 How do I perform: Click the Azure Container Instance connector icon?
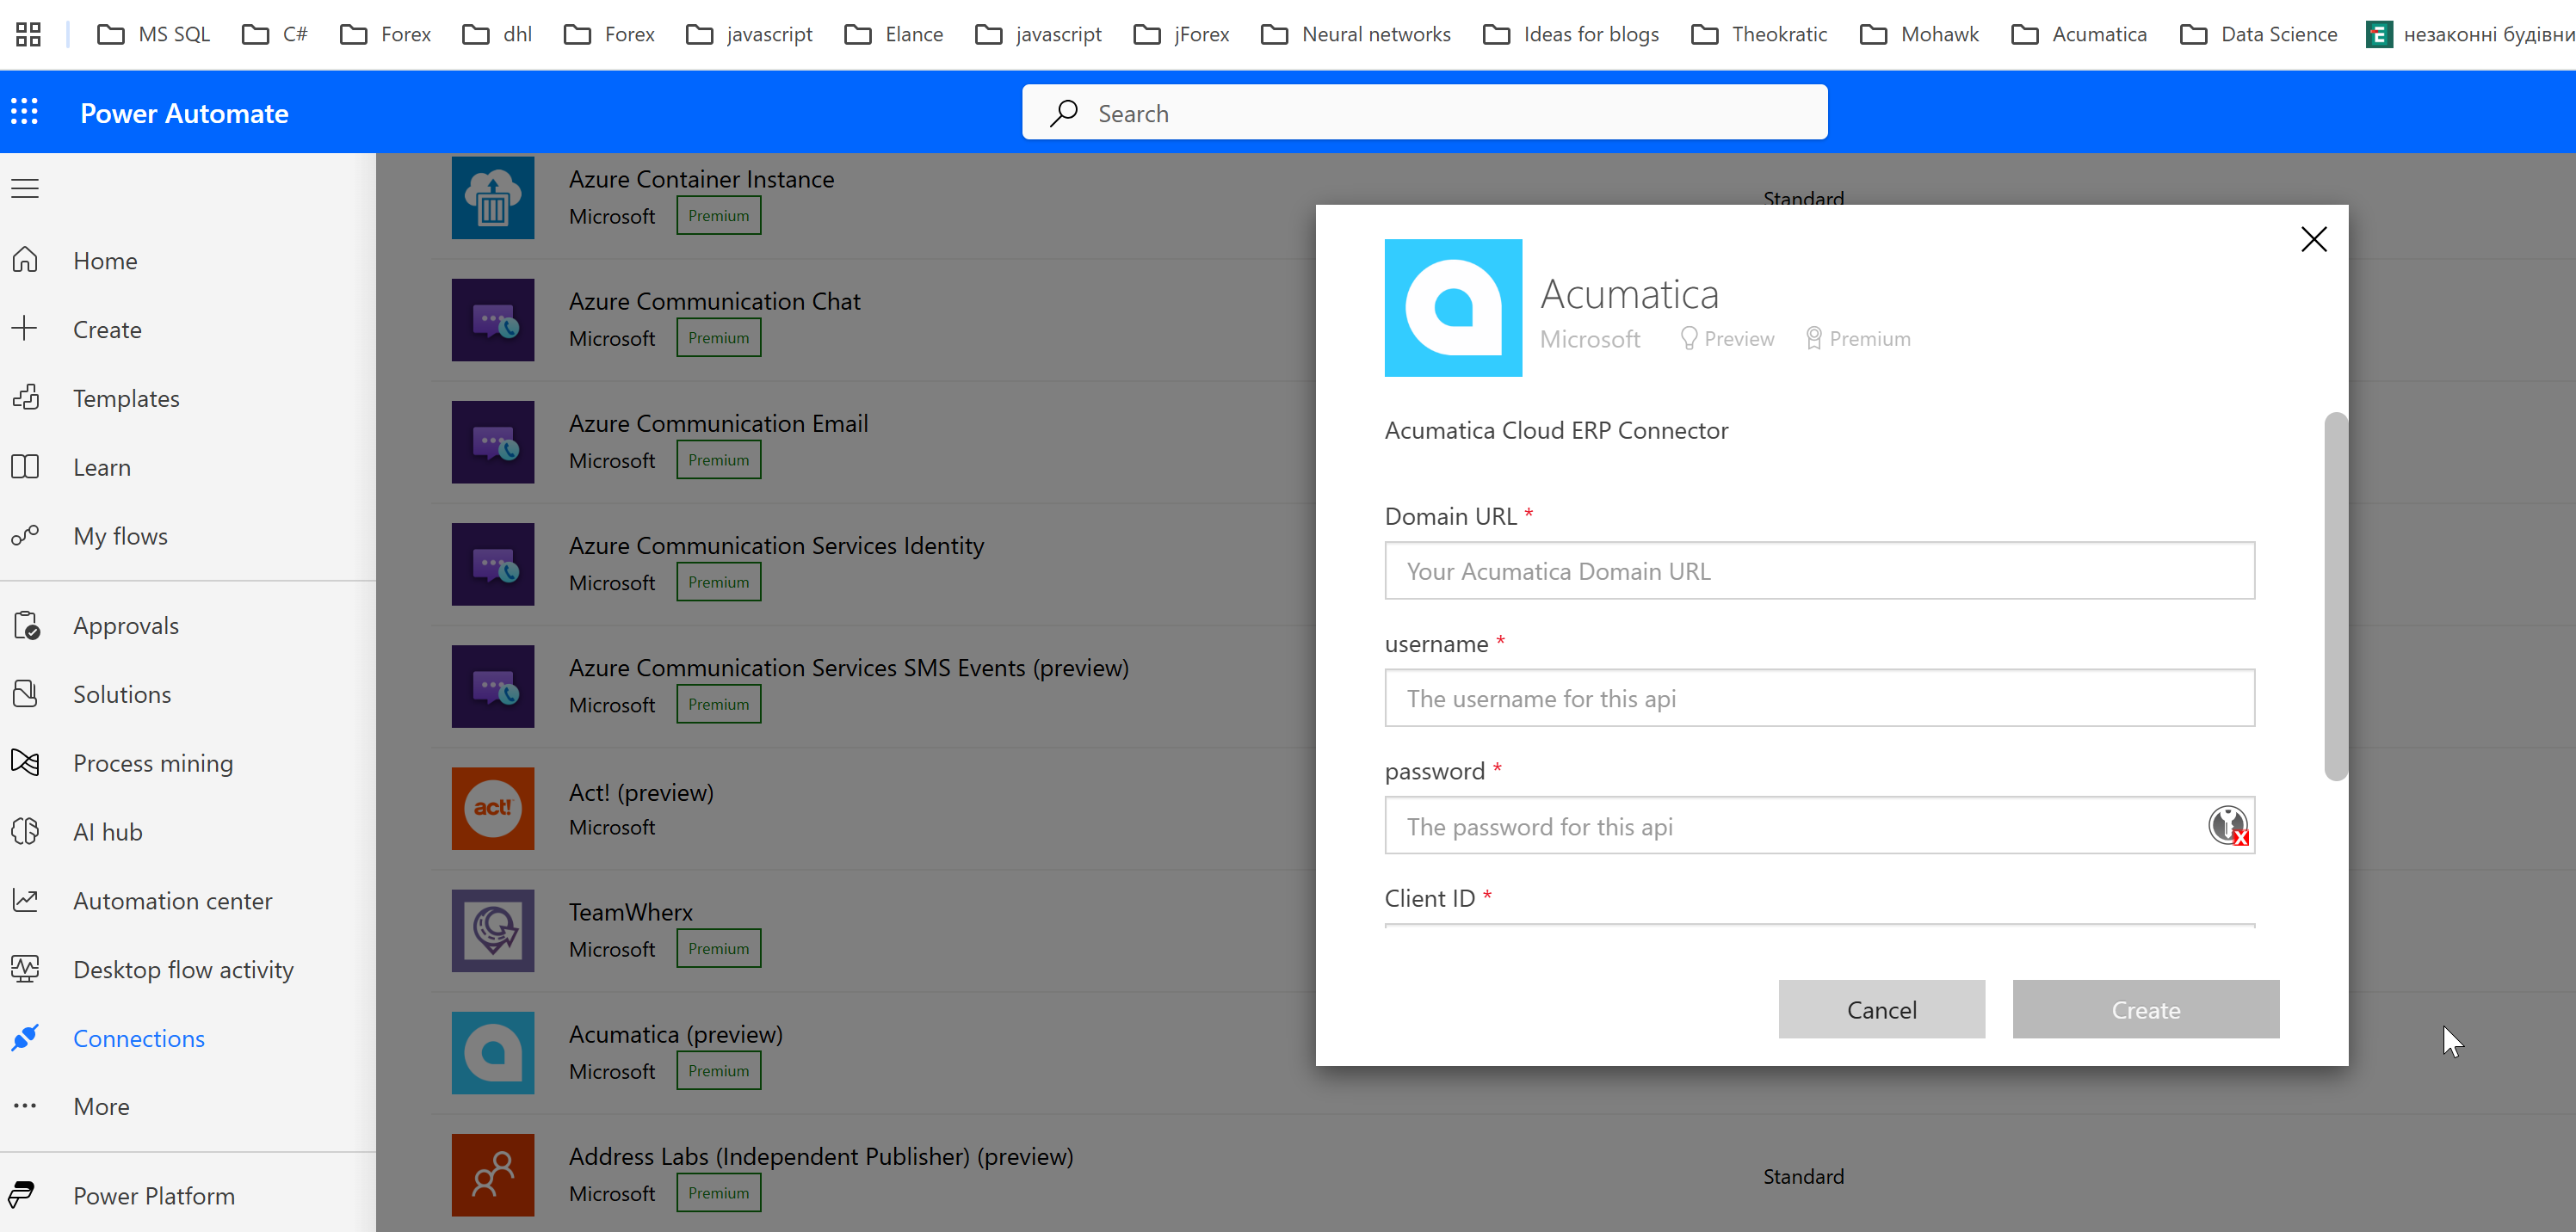pyautogui.click(x=493, y=197)
